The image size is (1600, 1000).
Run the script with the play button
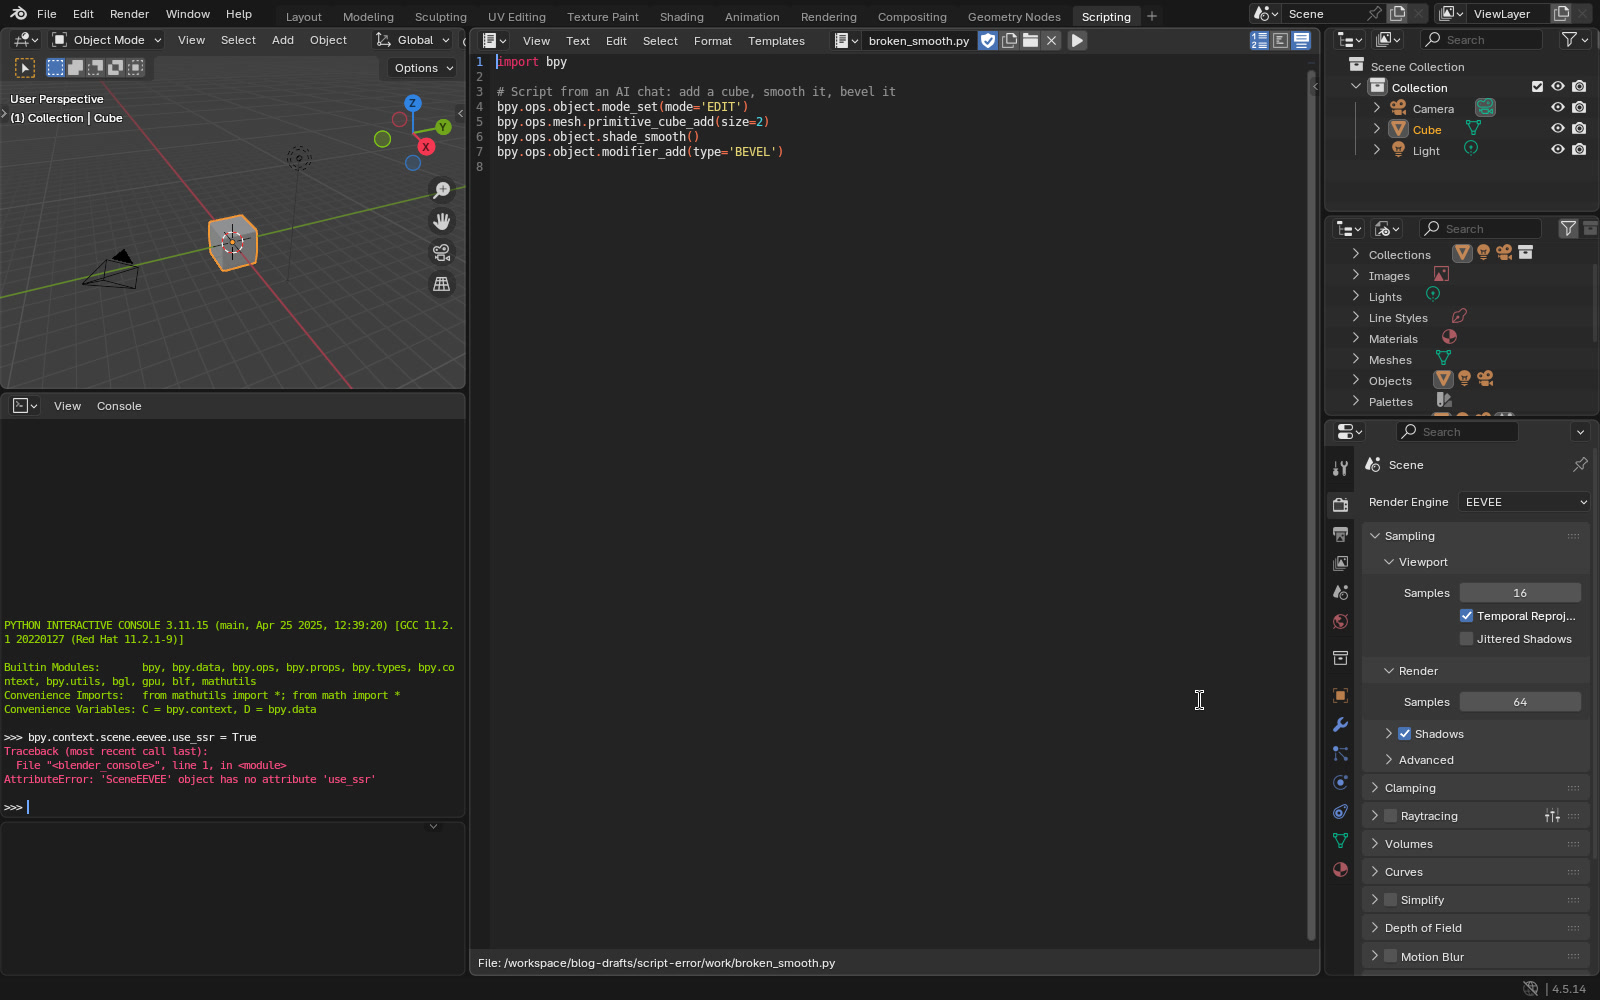pos(1077,41)
